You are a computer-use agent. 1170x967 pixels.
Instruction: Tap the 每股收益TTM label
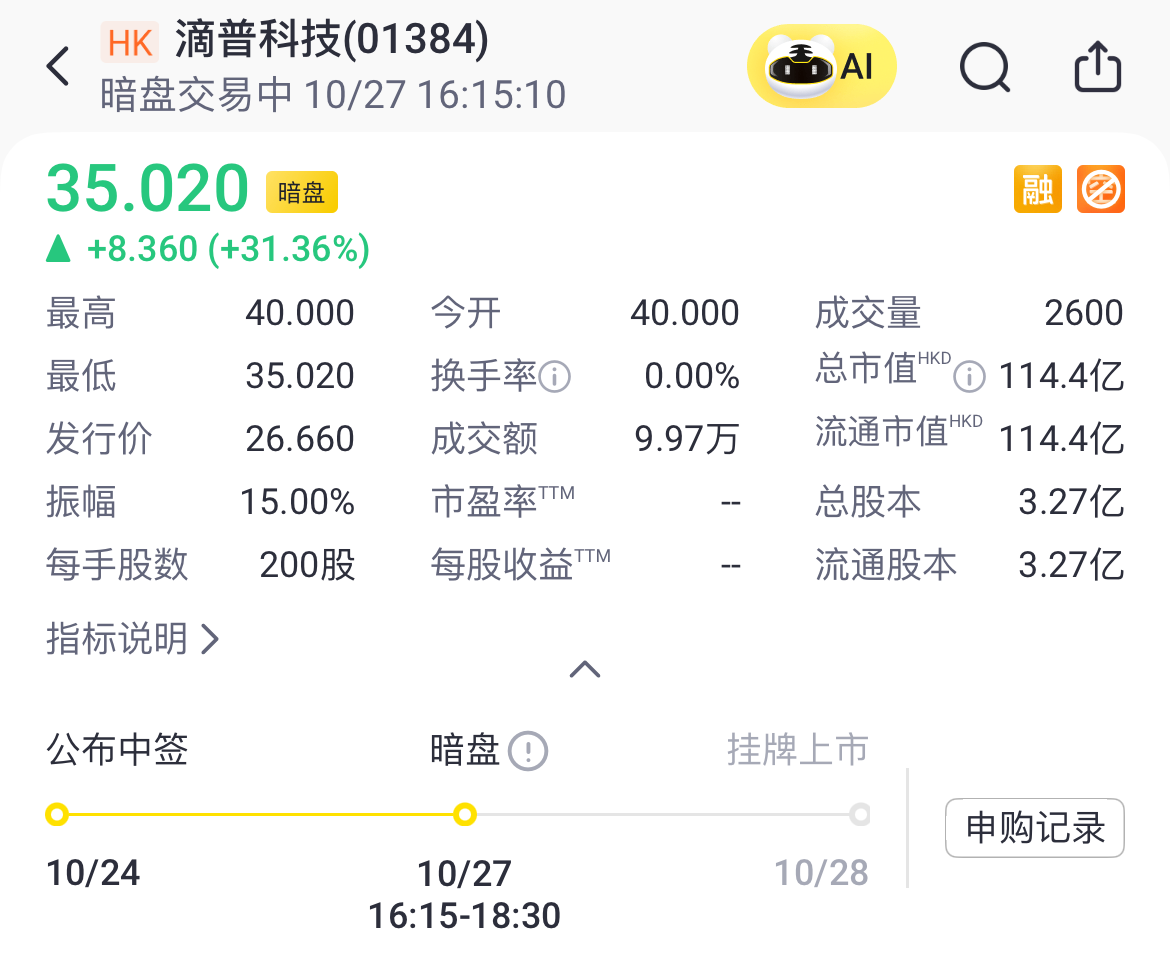pos(521,564)
